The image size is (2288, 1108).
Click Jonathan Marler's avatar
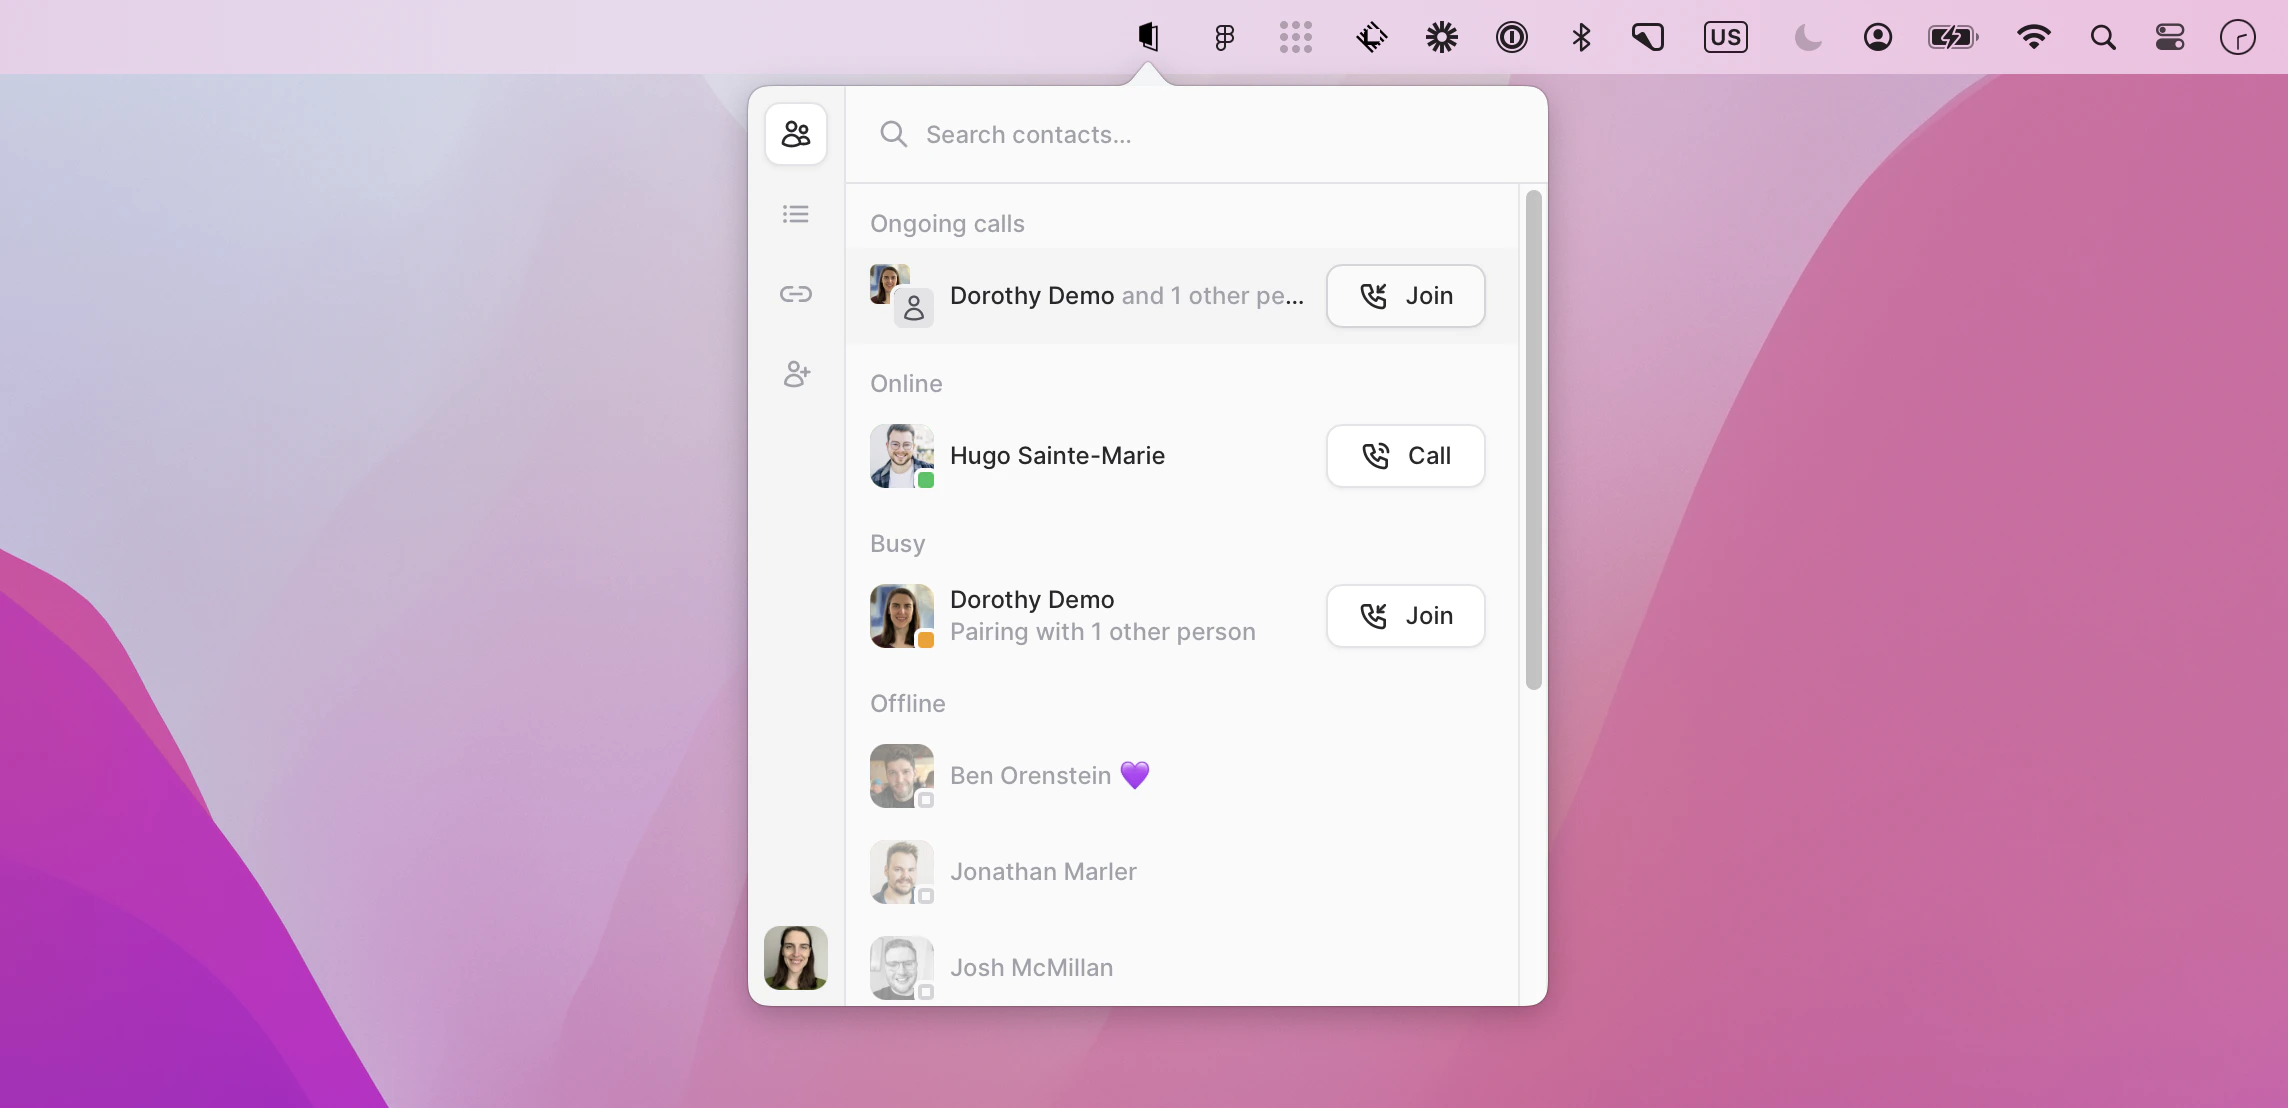(902, 872)
